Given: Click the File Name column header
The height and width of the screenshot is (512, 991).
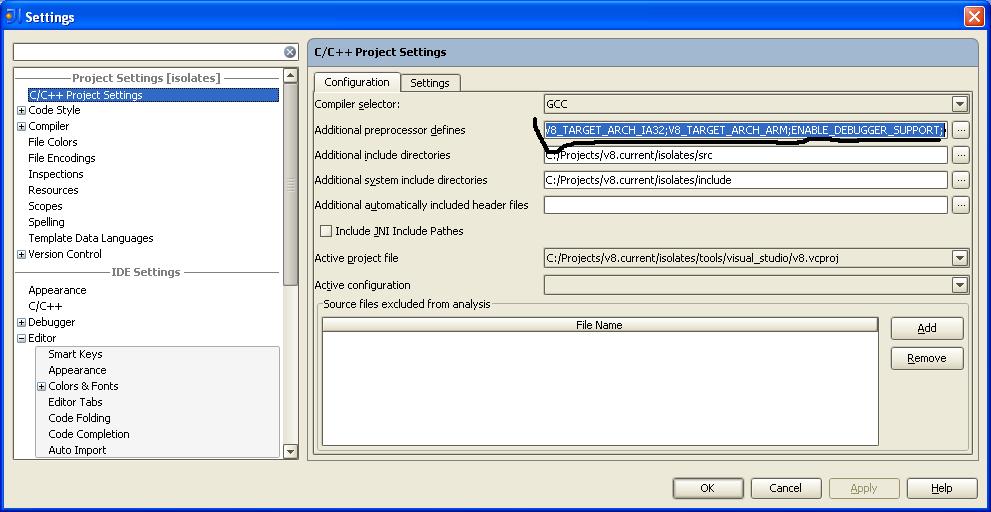Looking at the screenshot, I should 600,325.
